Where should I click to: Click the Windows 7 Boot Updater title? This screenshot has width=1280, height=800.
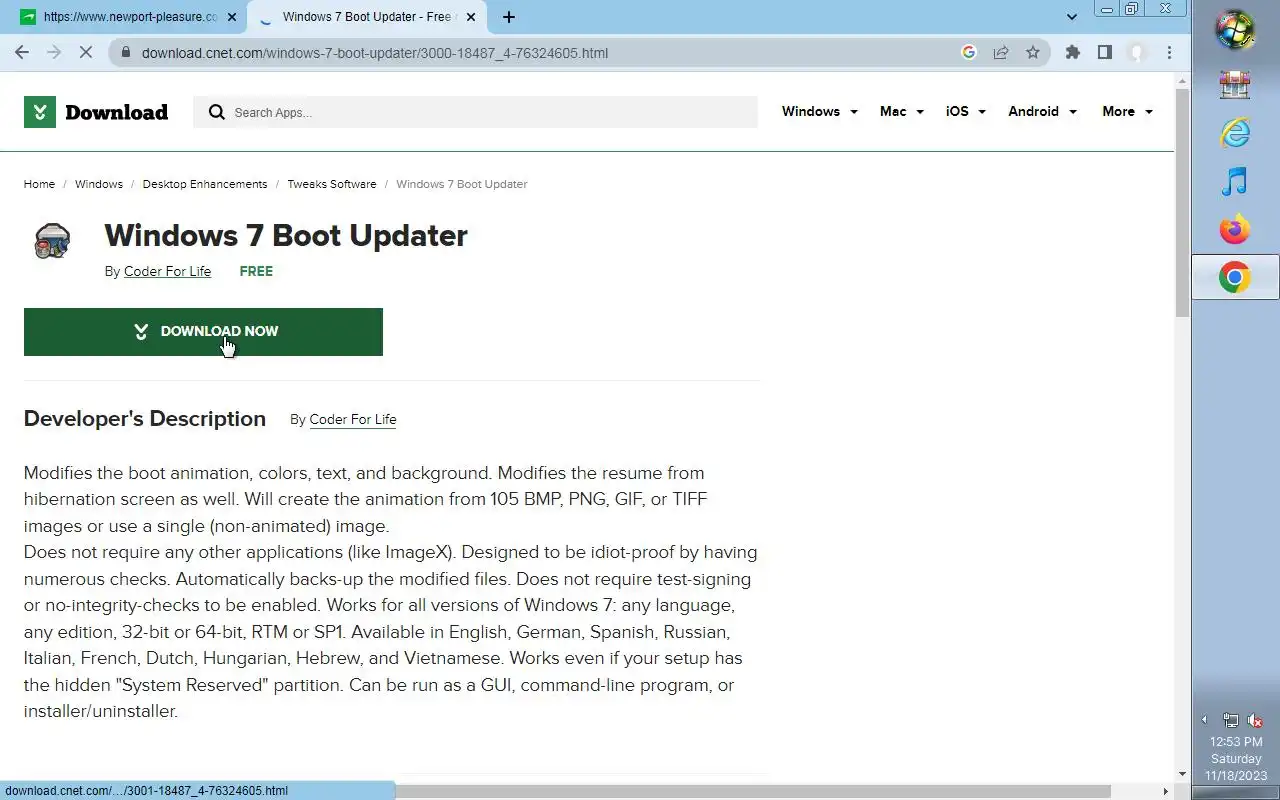[x=286, y=236]
